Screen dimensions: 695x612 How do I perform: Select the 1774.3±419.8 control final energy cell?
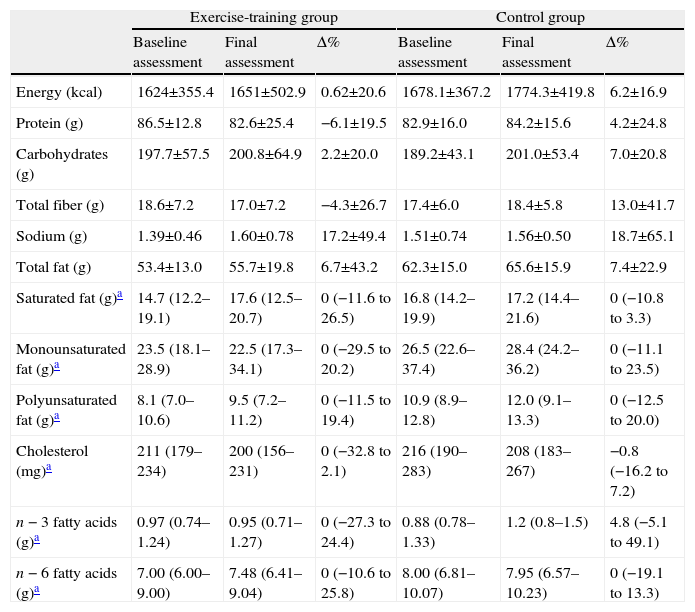pyautogui.click(x=549, y=93)
